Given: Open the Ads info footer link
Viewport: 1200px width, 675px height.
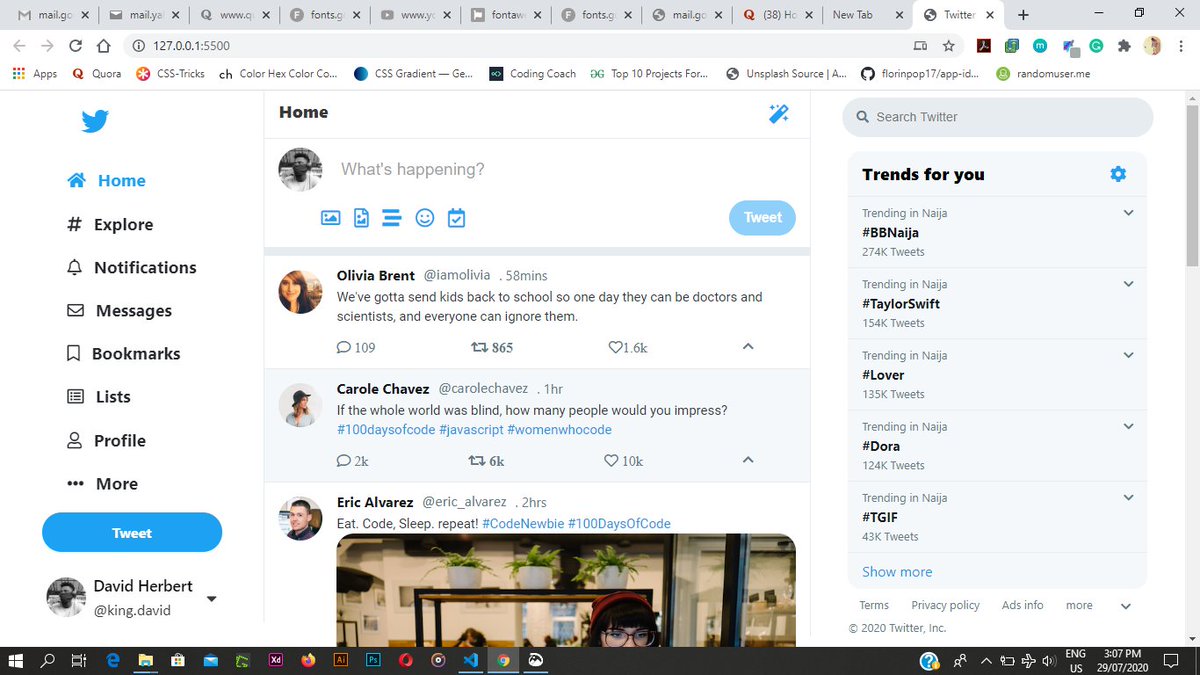Looking at the screenshot, I should (x=1022, y=605).
